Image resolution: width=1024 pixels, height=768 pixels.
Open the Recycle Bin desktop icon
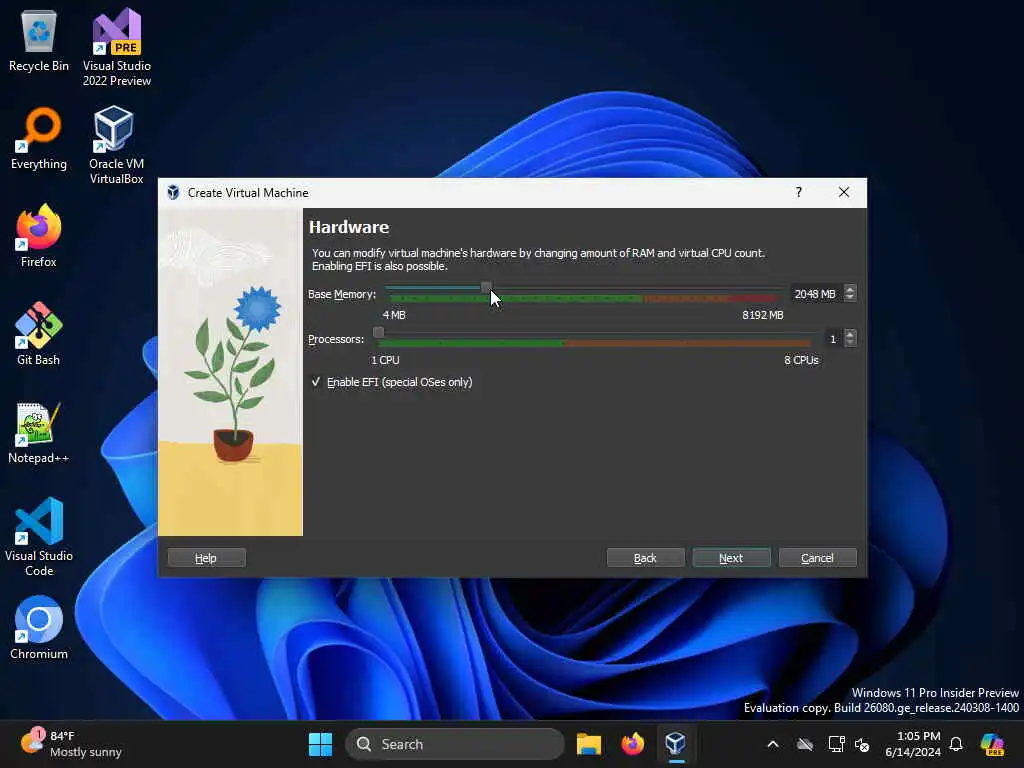tap(39, 42)
